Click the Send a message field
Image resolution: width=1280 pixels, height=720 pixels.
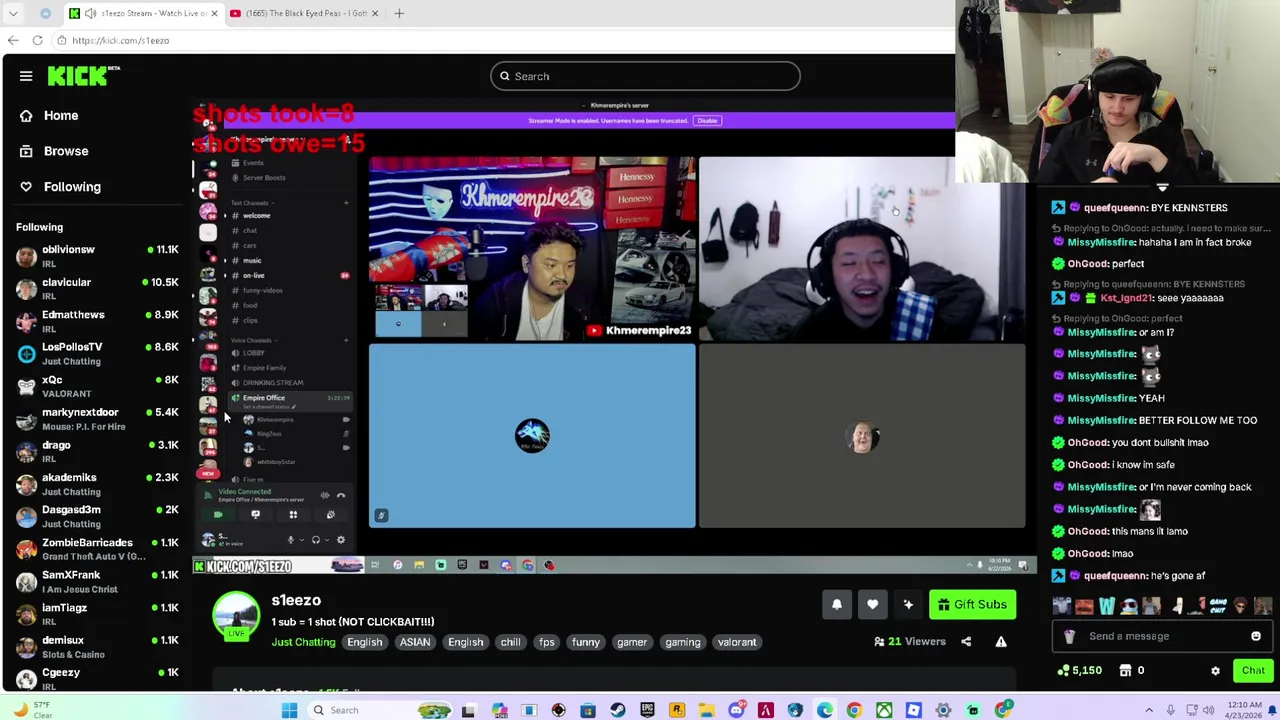click(1160, 636)
